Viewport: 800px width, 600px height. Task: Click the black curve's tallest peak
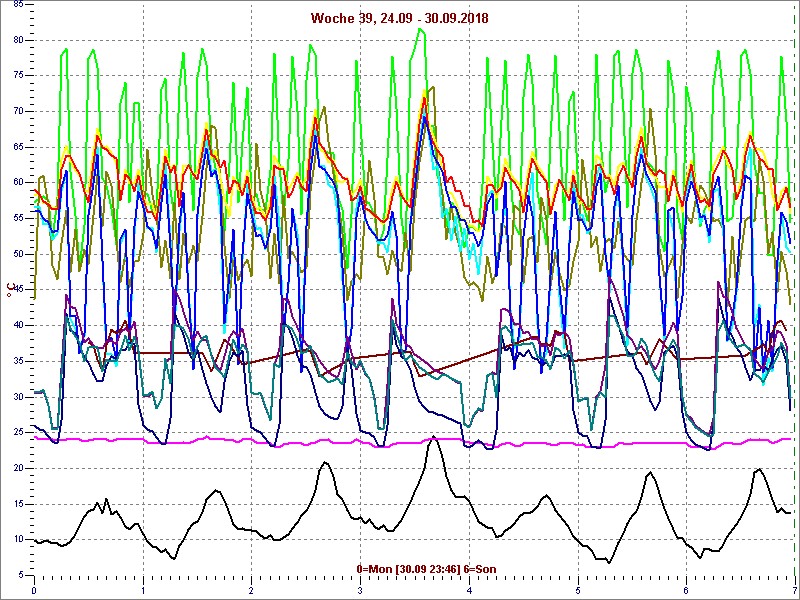[x=432, y=439]
